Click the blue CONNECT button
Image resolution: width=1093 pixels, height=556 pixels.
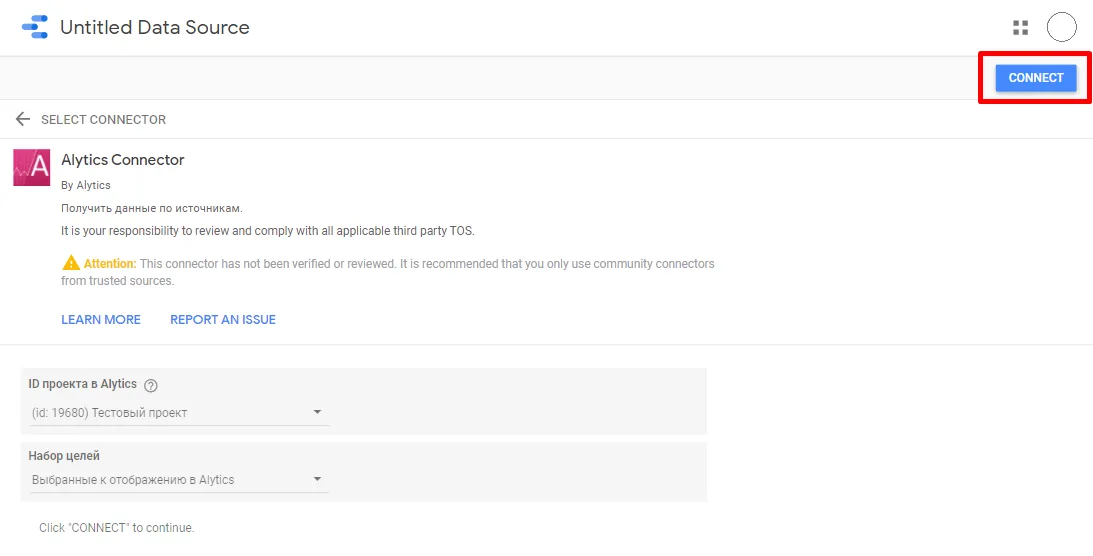pos(1036,78)
